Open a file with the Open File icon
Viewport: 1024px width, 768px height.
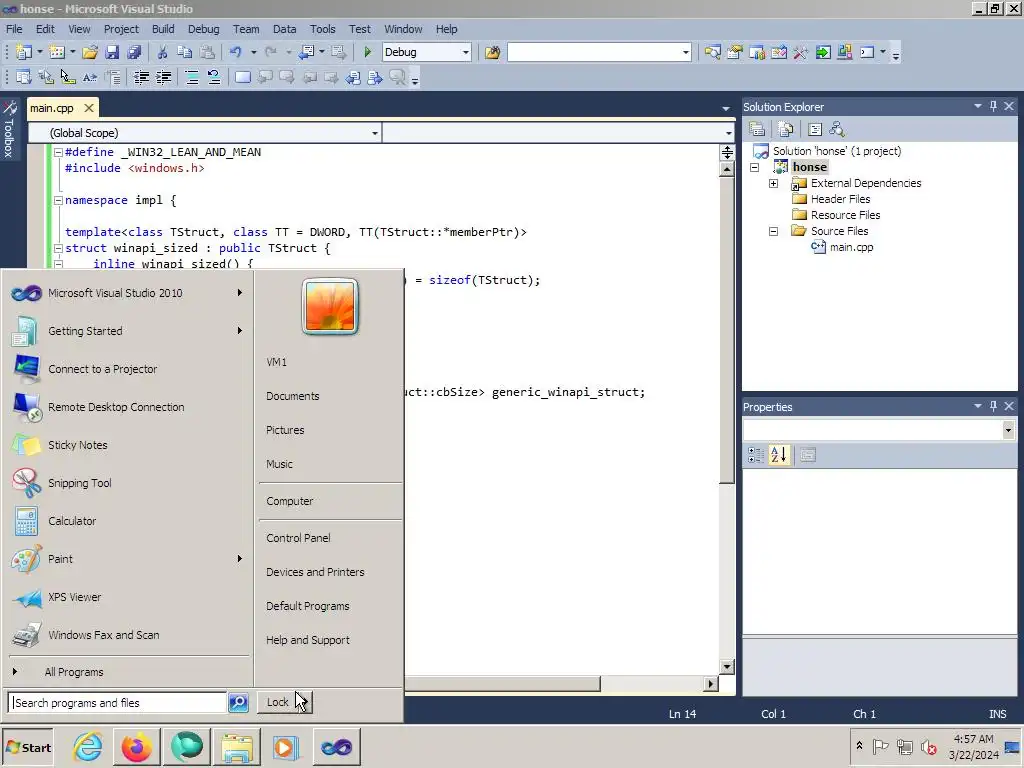click(x=90, y=52)
